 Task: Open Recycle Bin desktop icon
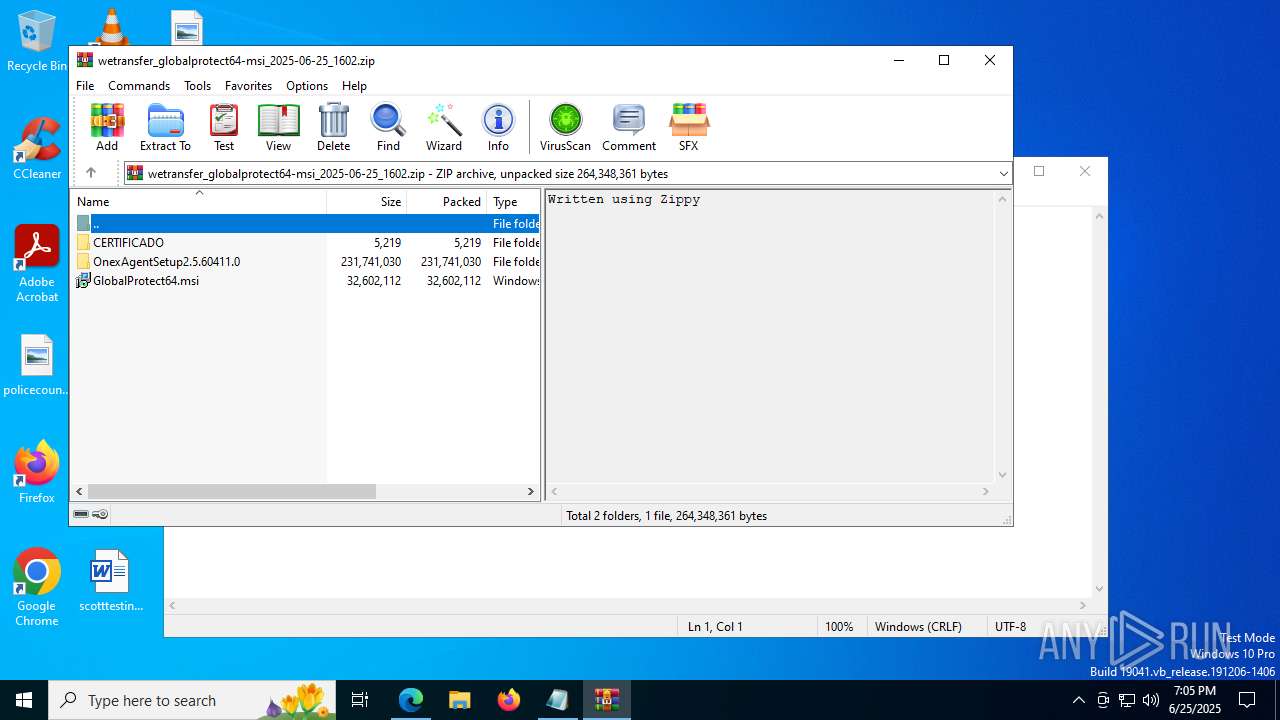[x=37, y=42]
